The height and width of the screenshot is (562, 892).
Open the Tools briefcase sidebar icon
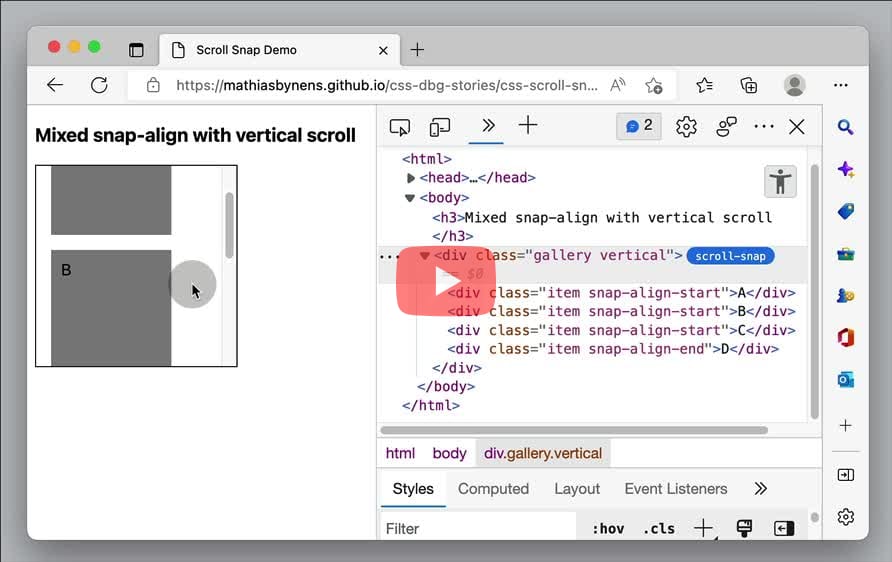click(845, 254)
